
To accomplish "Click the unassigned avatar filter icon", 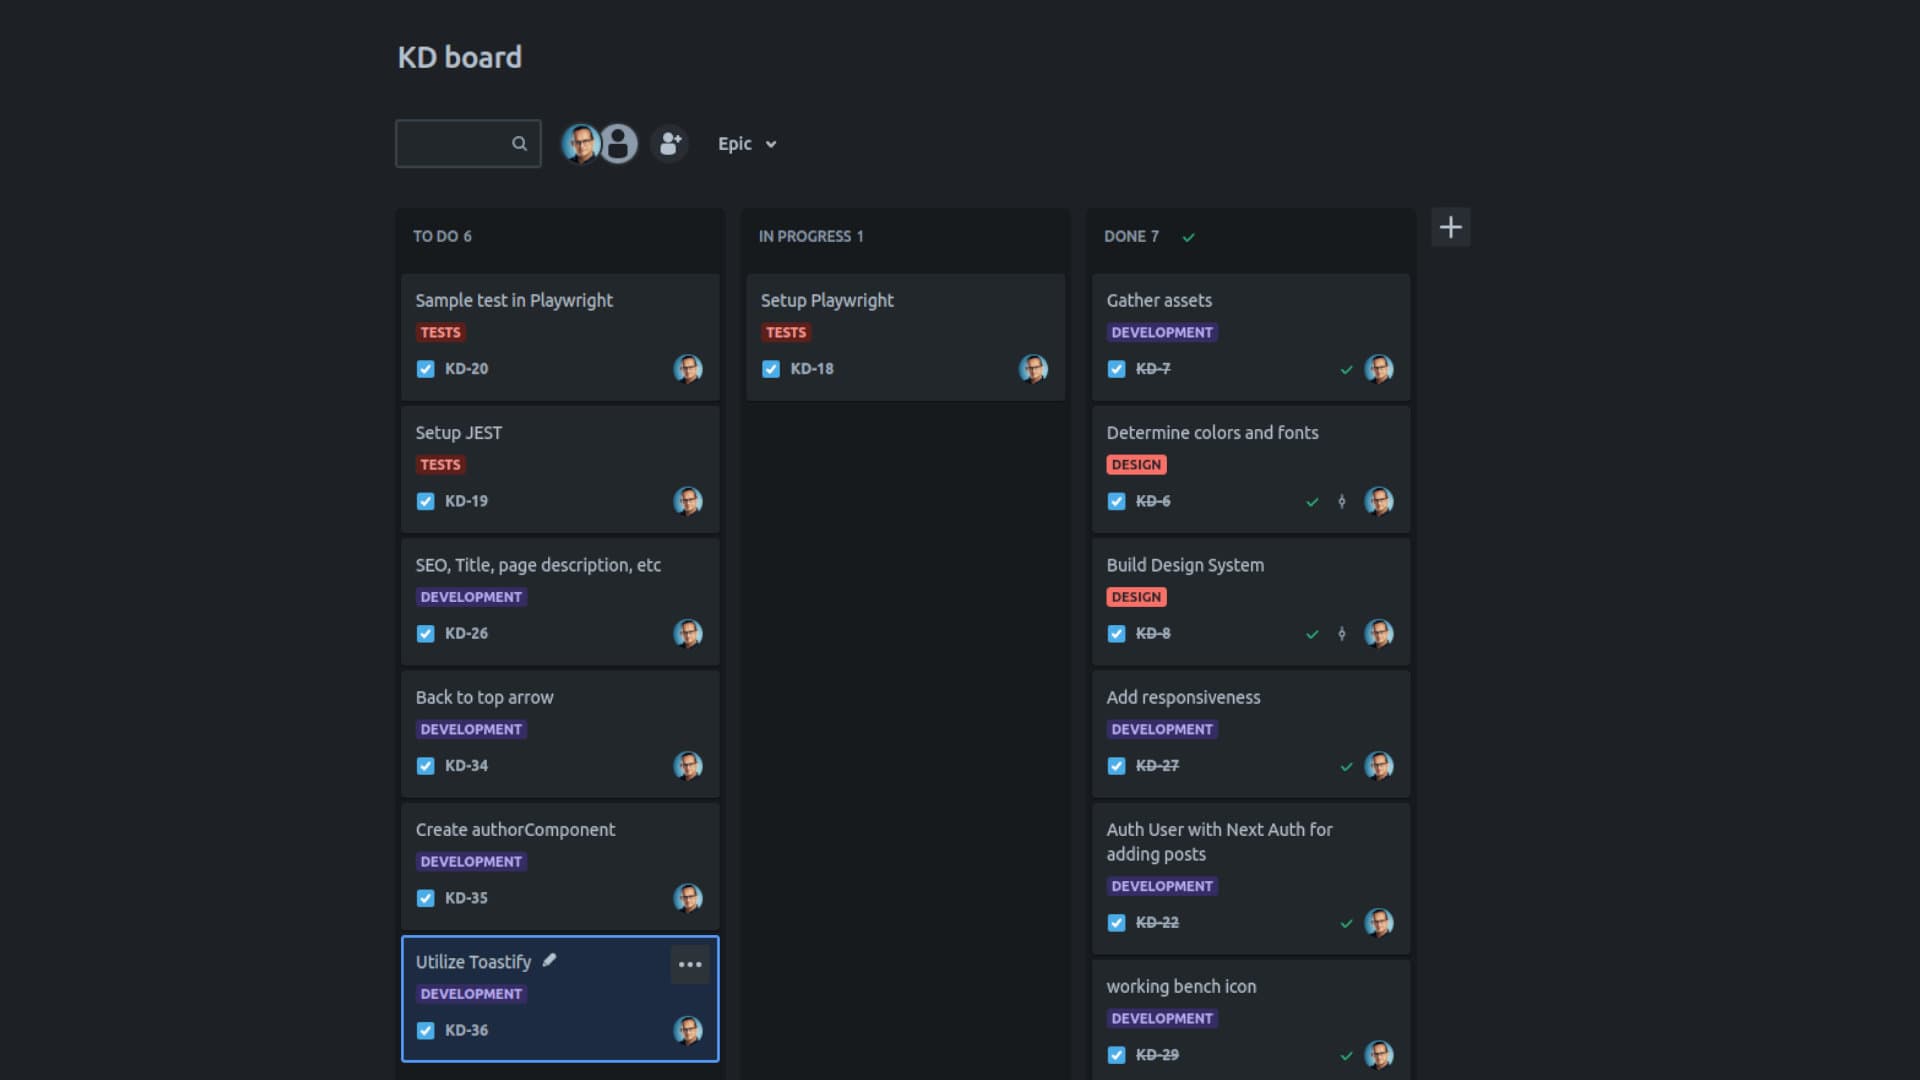I will click(620, 144).
